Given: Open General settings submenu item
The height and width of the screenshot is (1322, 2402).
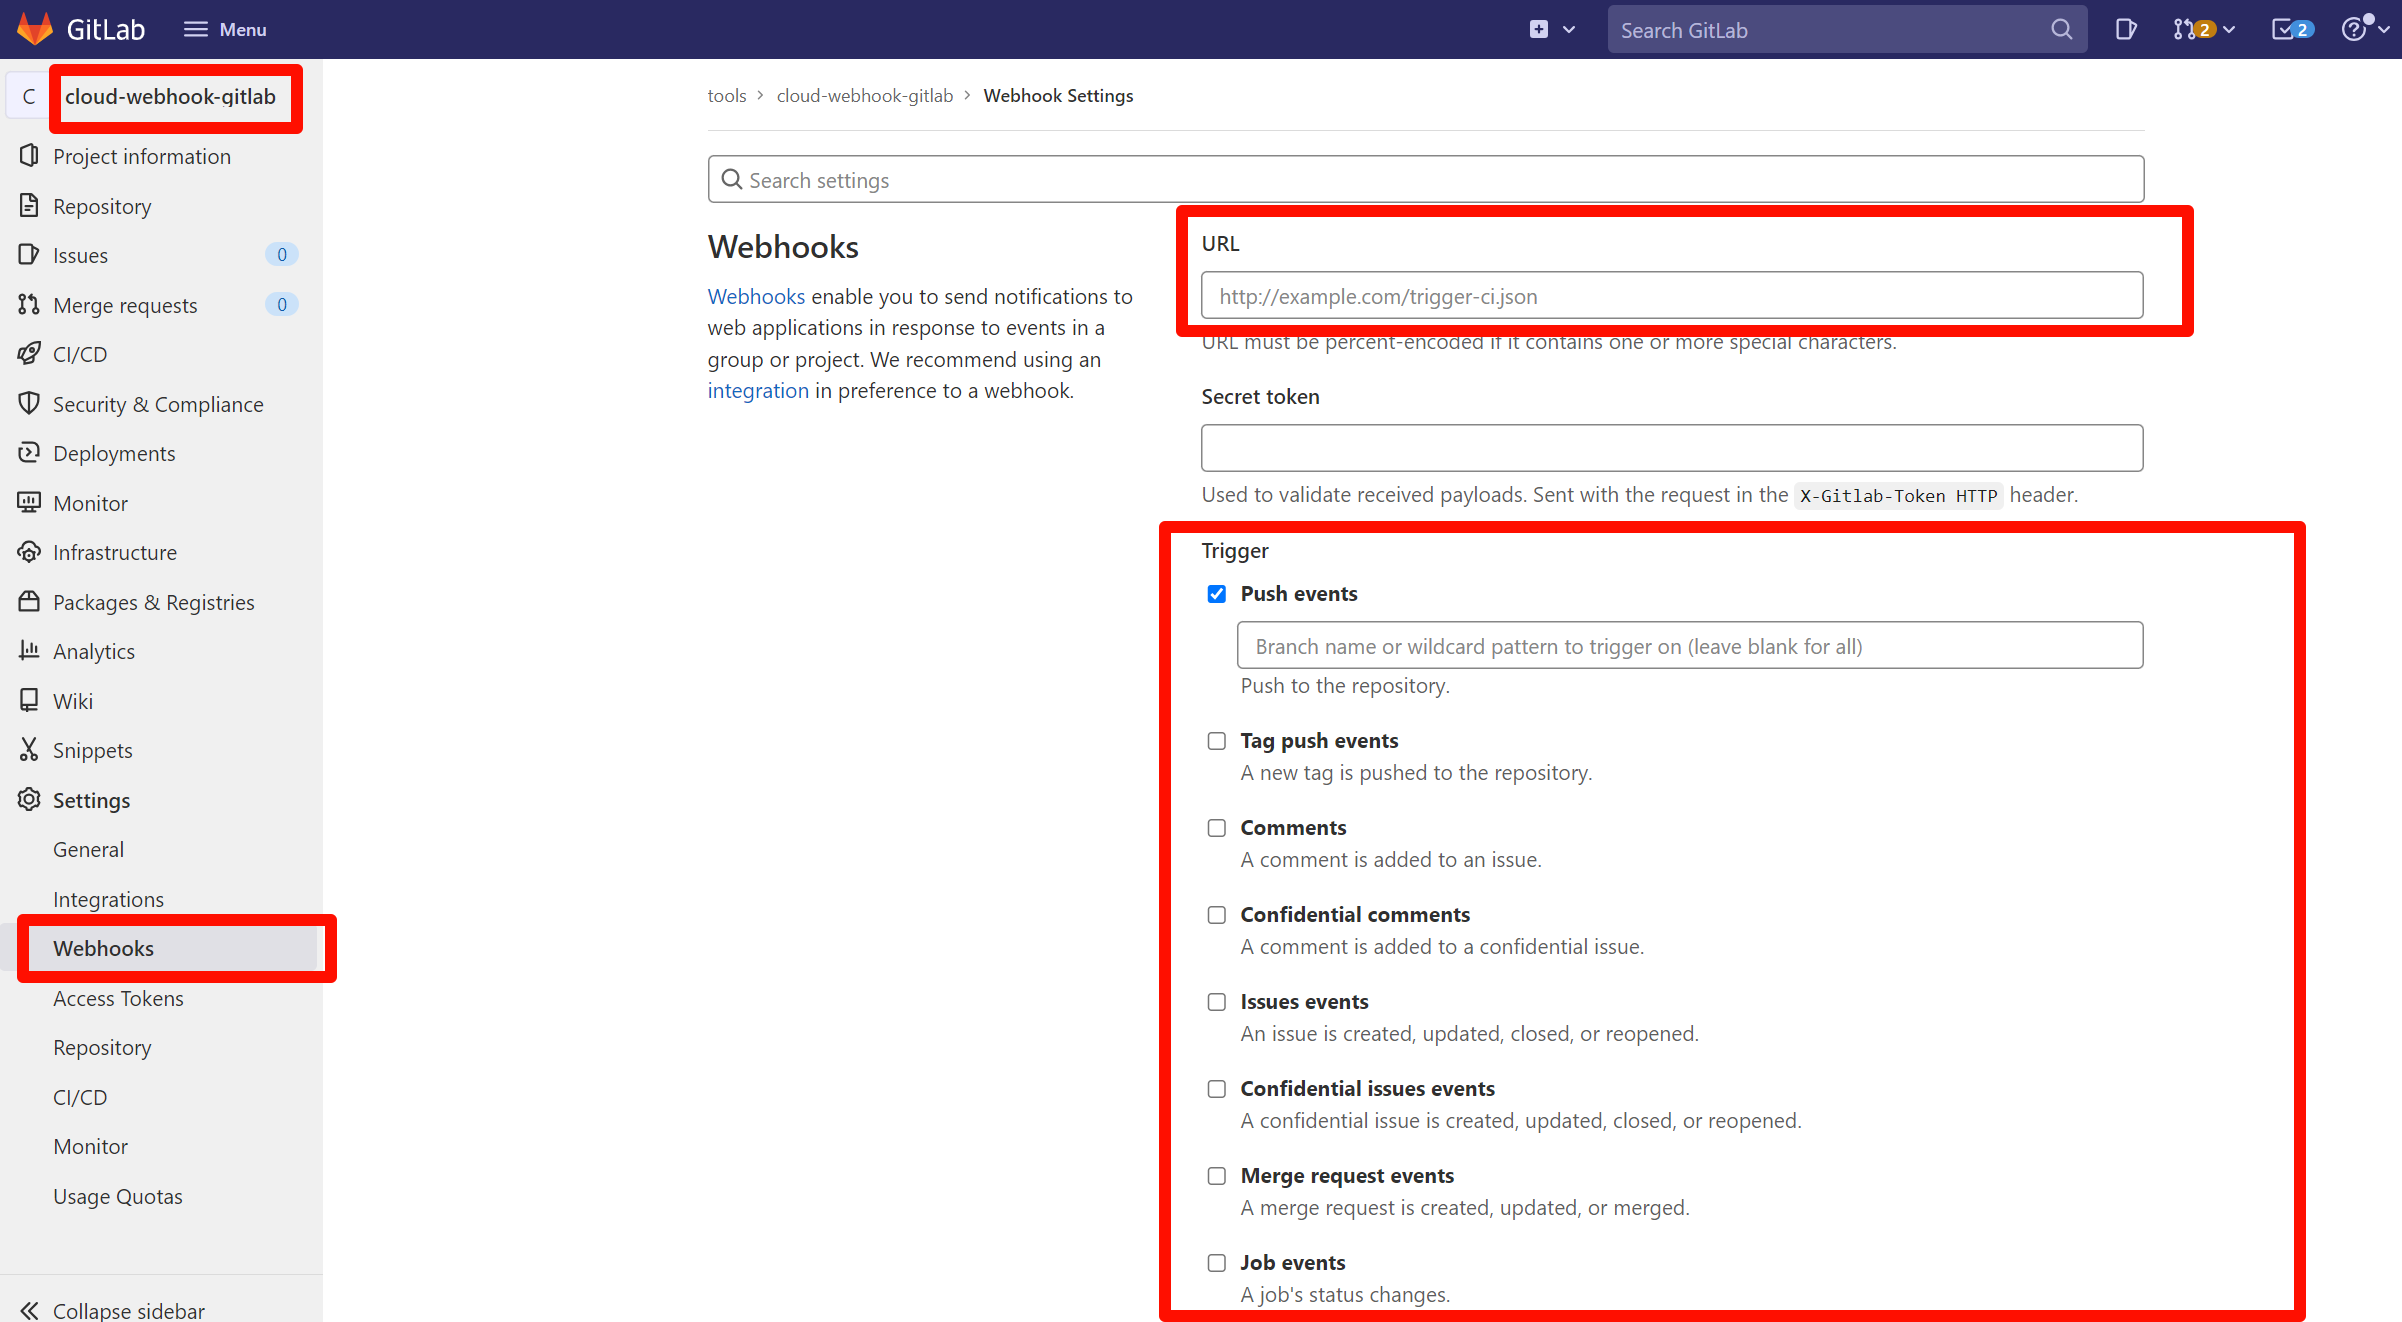Looking at the screenshot, I should click(x=88, y=849).
